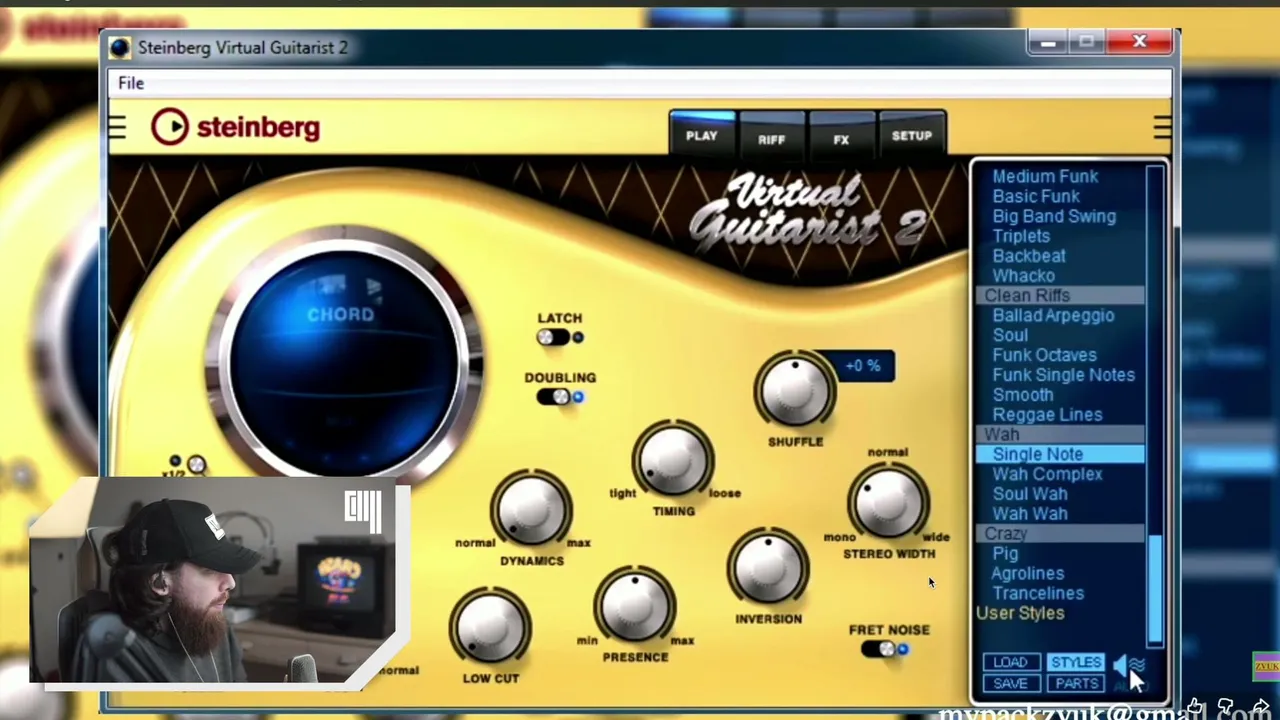
Task: Click the SAVE button
Action: coord(1010,683)
